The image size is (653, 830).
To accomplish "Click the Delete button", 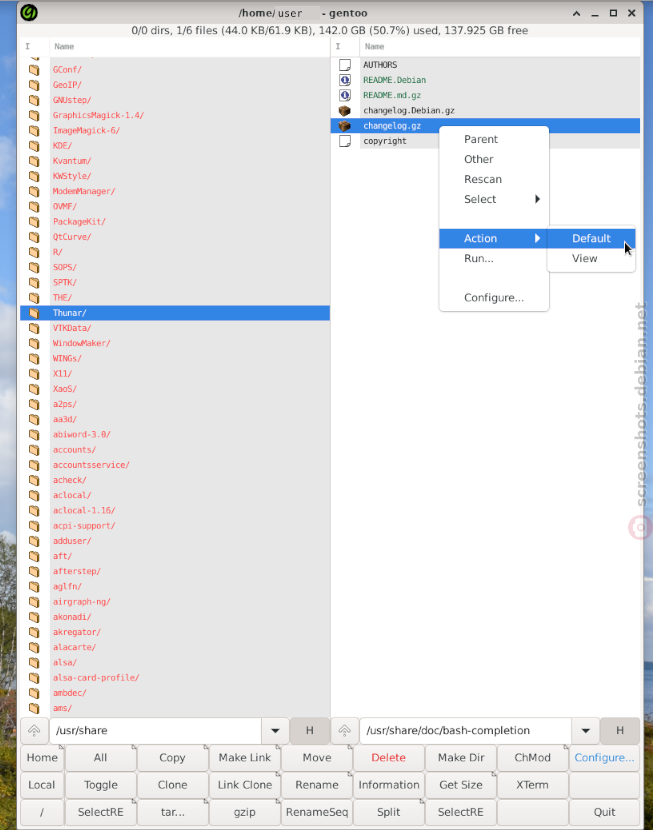I will coord(388,757).
